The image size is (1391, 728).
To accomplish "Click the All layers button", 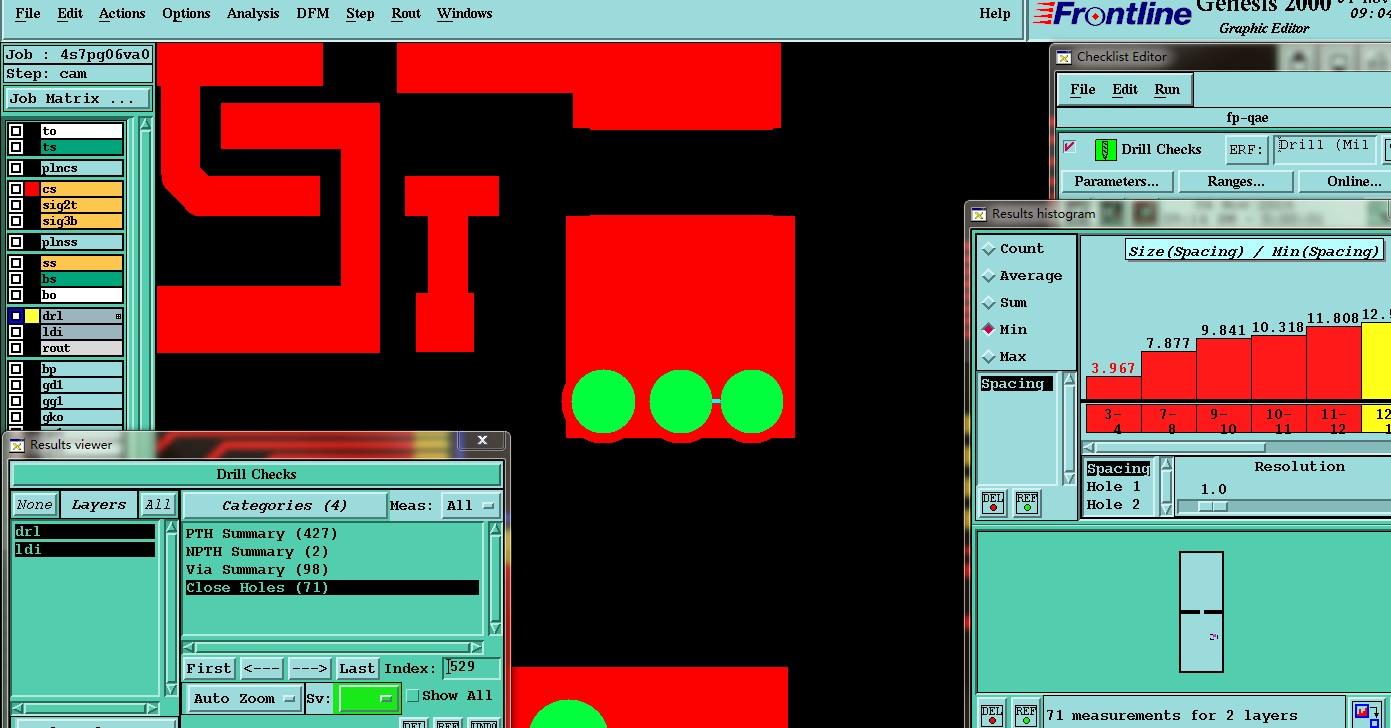I will click(x=157, y=506).
